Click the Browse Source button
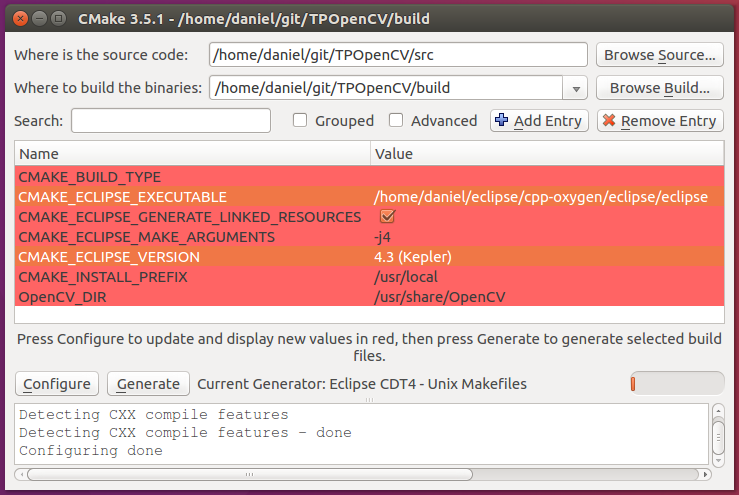Screen dimensions: 739x495 coord(659,55)
